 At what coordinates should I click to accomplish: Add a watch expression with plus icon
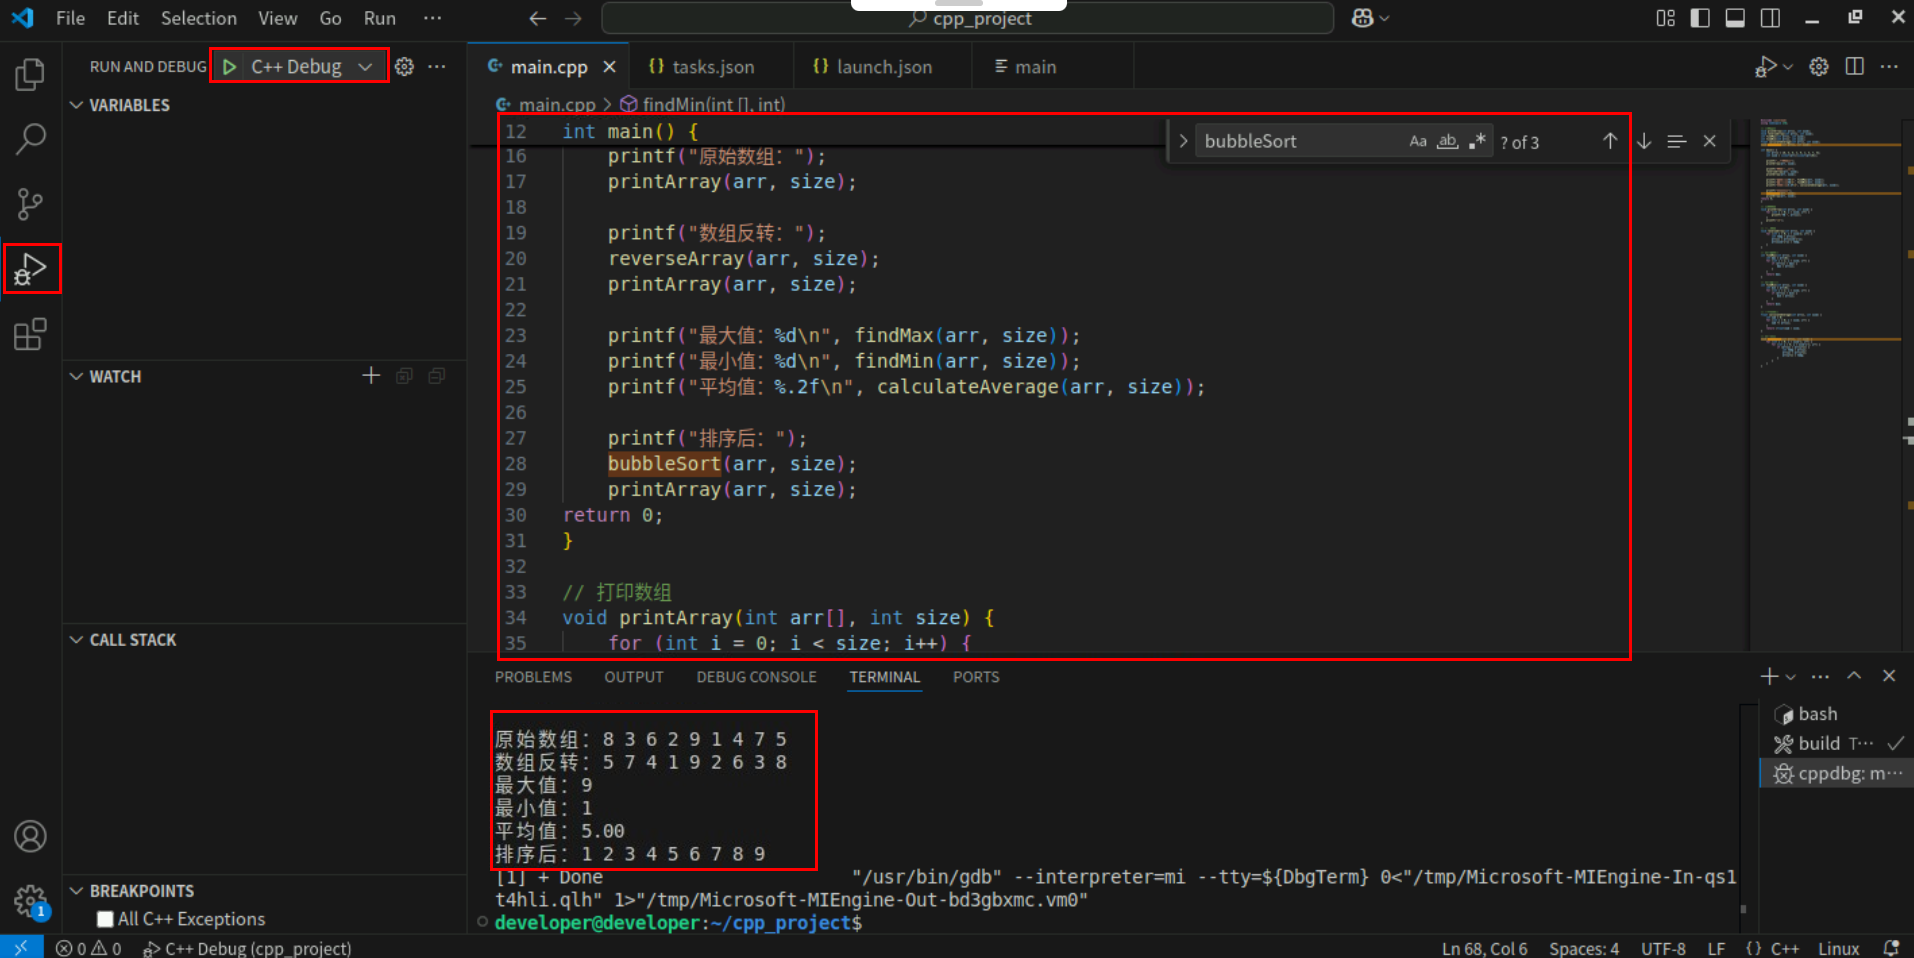pyautogui.click(x=371, y=376)
